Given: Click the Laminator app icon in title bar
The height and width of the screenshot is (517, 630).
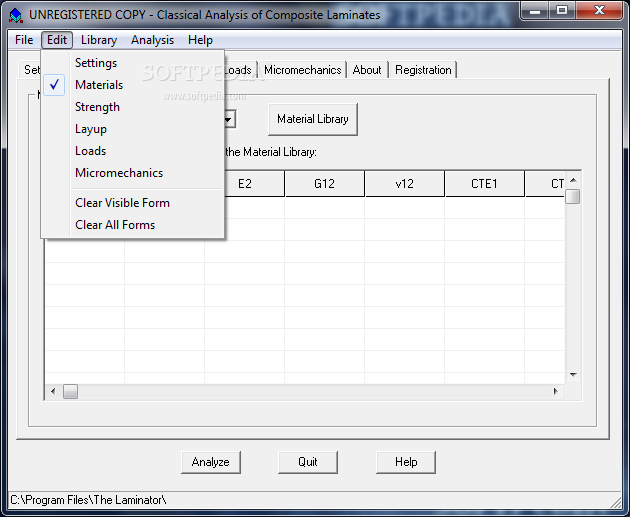Looking at the screenshot, I should [16, 15].
